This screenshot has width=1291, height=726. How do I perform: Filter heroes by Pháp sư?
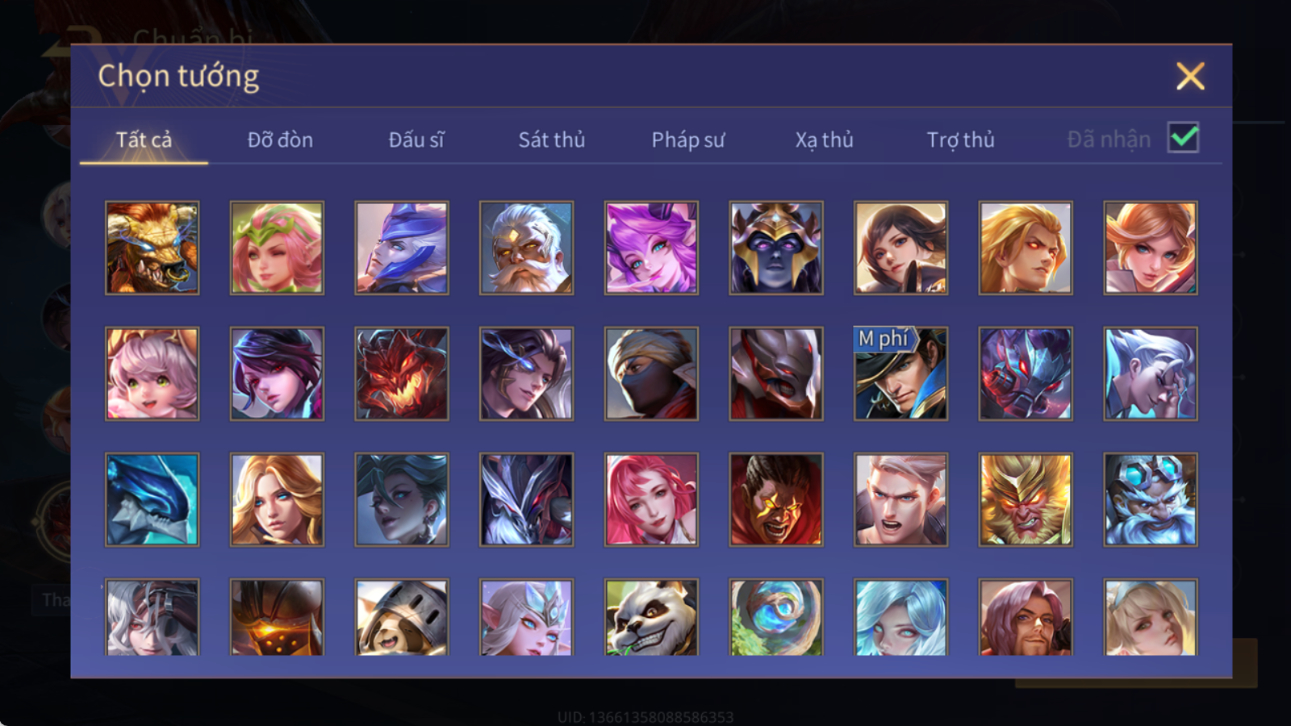click(x=688, y=140)
